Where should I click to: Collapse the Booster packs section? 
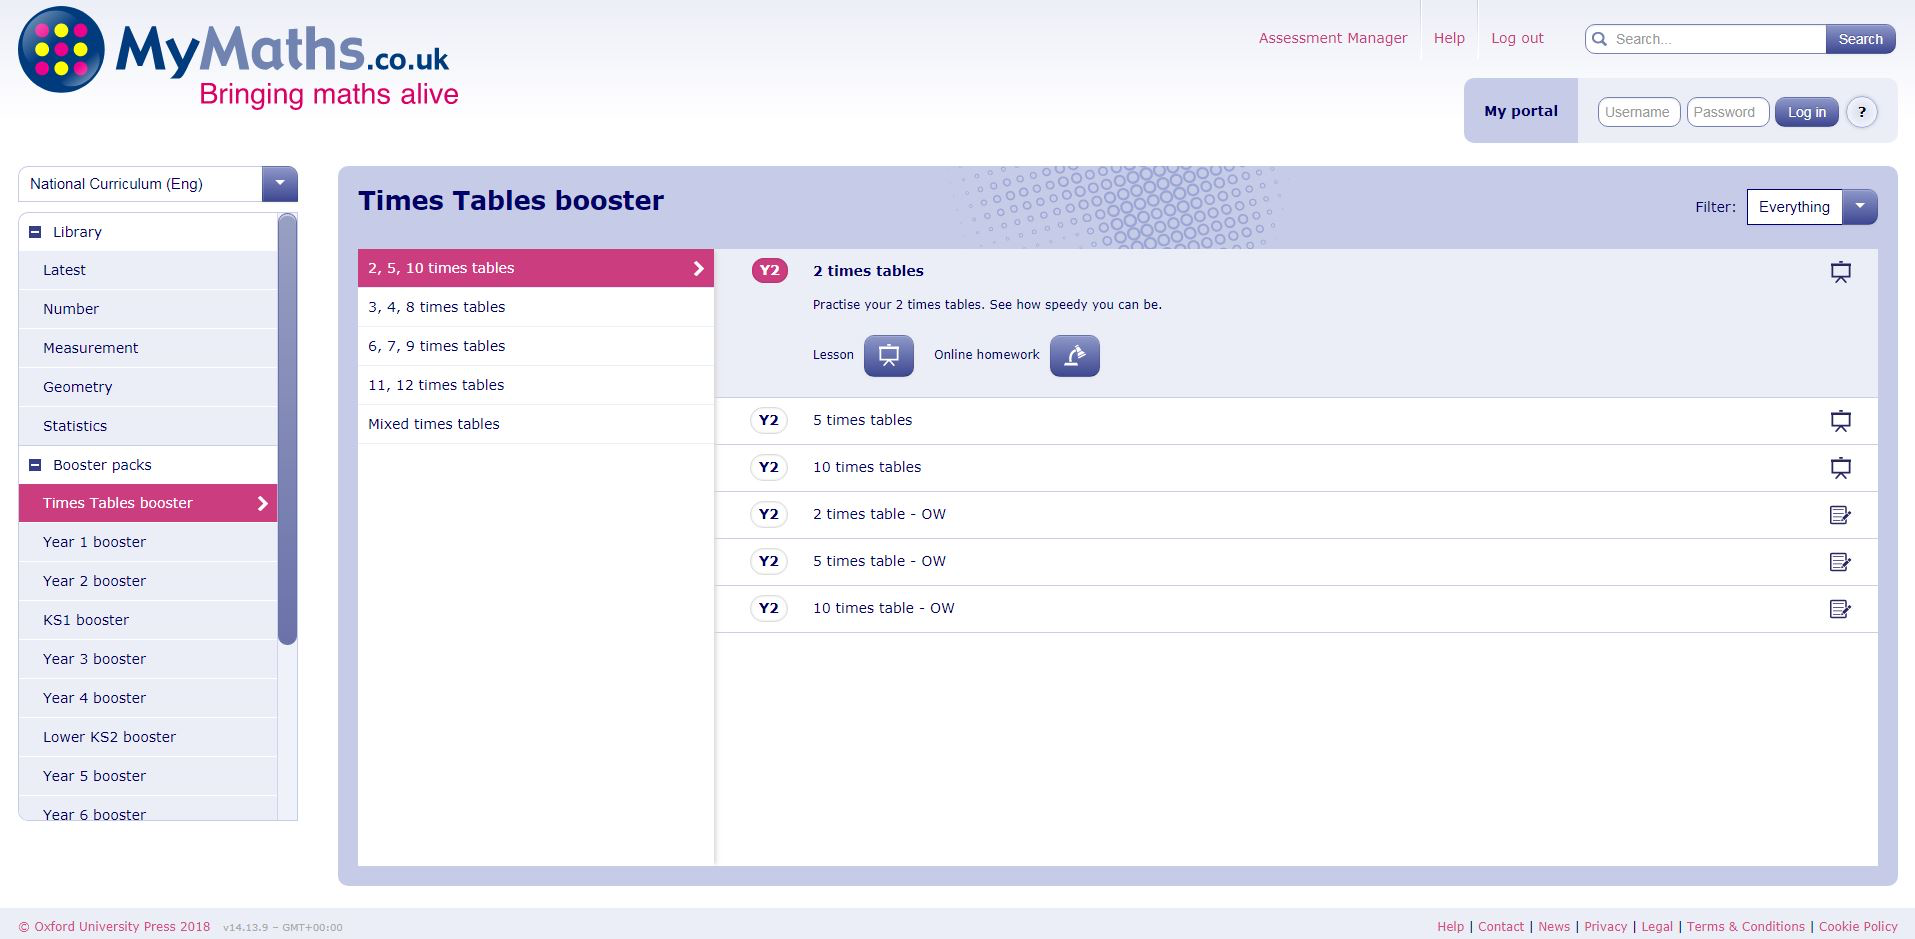coord(35,465)
